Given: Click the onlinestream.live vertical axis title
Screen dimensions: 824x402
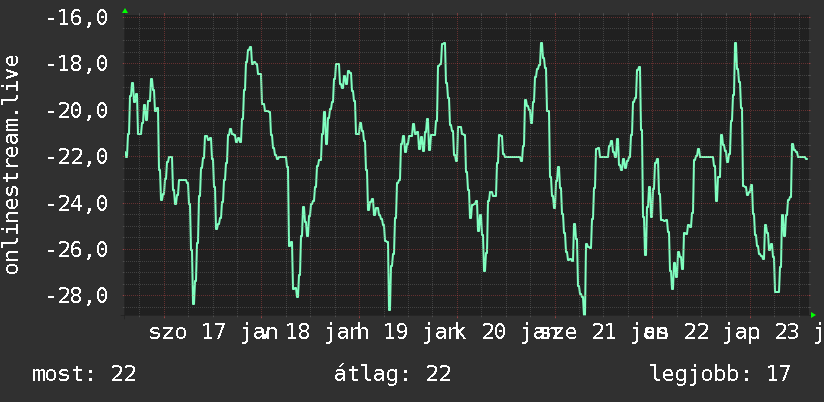Looking at the screenshot, I should click(x=11, y=164).
